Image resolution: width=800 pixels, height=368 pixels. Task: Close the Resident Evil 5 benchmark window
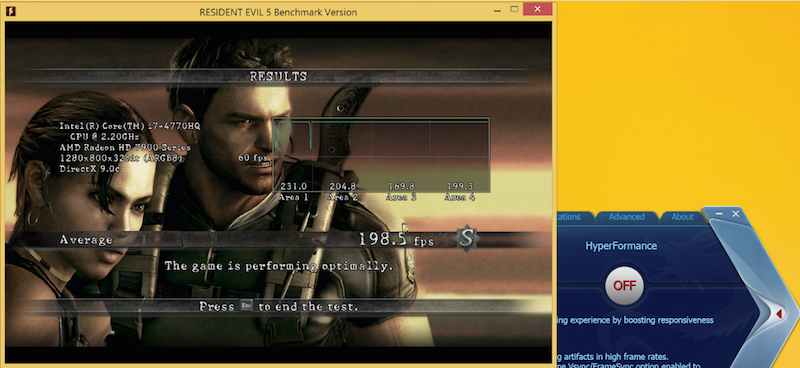[x=537, y=9]
